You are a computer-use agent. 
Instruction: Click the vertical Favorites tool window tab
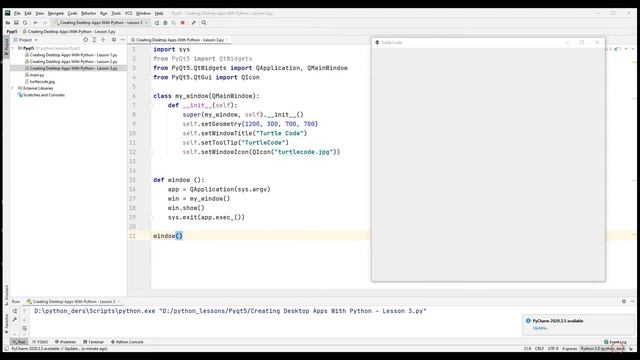point(6,324)
